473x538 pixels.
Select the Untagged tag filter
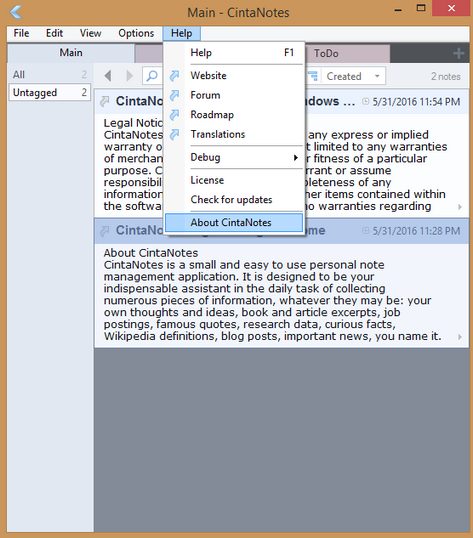point(50,92)
